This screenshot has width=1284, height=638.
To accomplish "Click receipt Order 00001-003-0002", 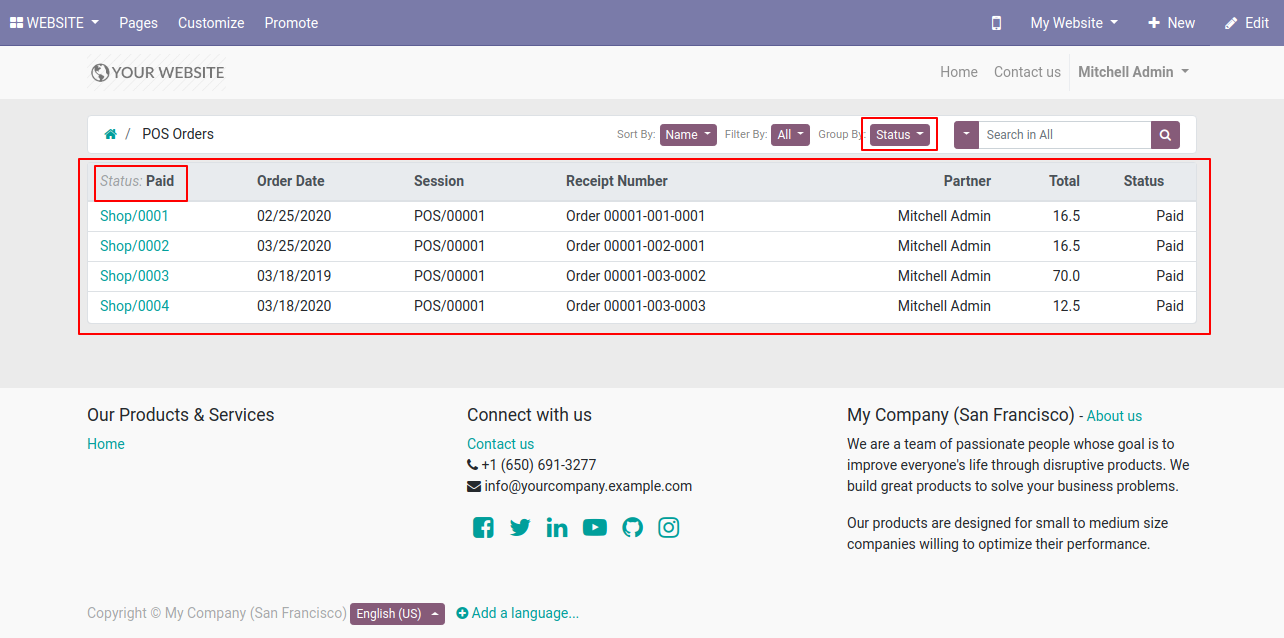I will pyautogui.click(x=636, y=276).
